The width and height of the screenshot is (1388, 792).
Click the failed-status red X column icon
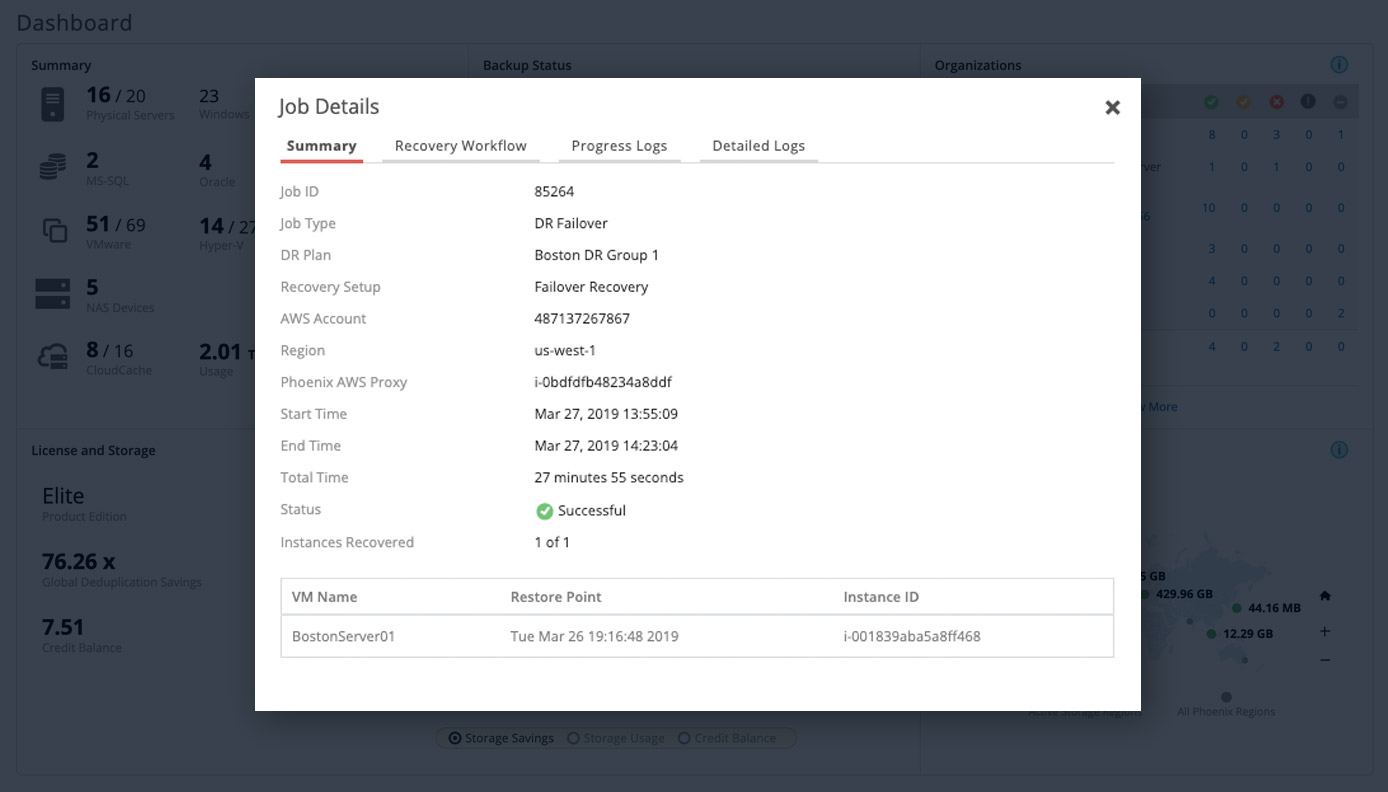[1276, 102]
